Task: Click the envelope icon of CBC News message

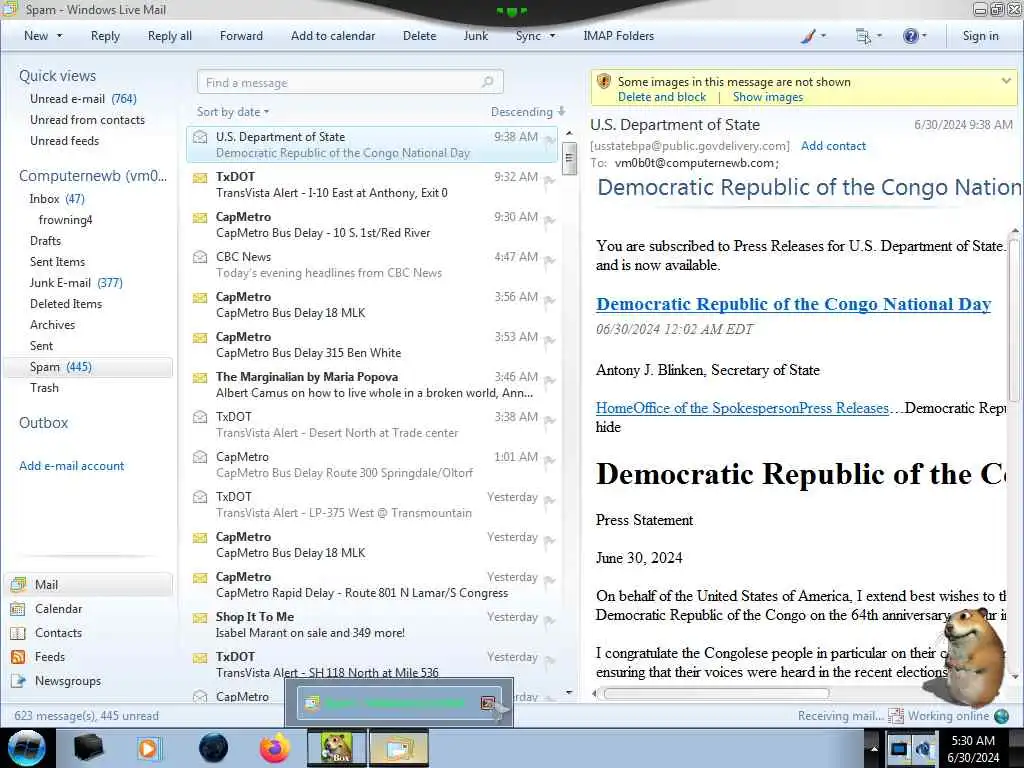Action: pos(200,257)
